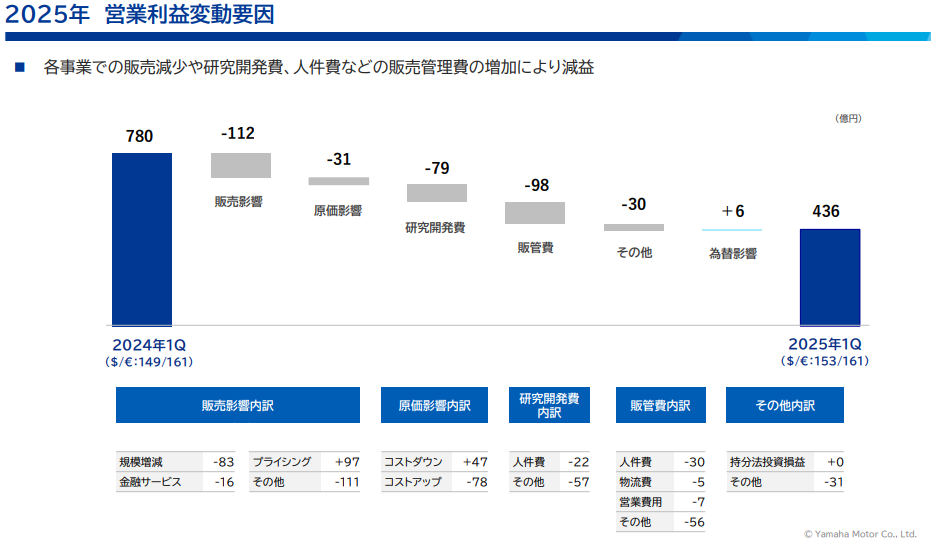The width and height of the screenshot is (931, 543).
Task: Click the 研究開発費内訳 header box
Action: (x=549, y=405)
